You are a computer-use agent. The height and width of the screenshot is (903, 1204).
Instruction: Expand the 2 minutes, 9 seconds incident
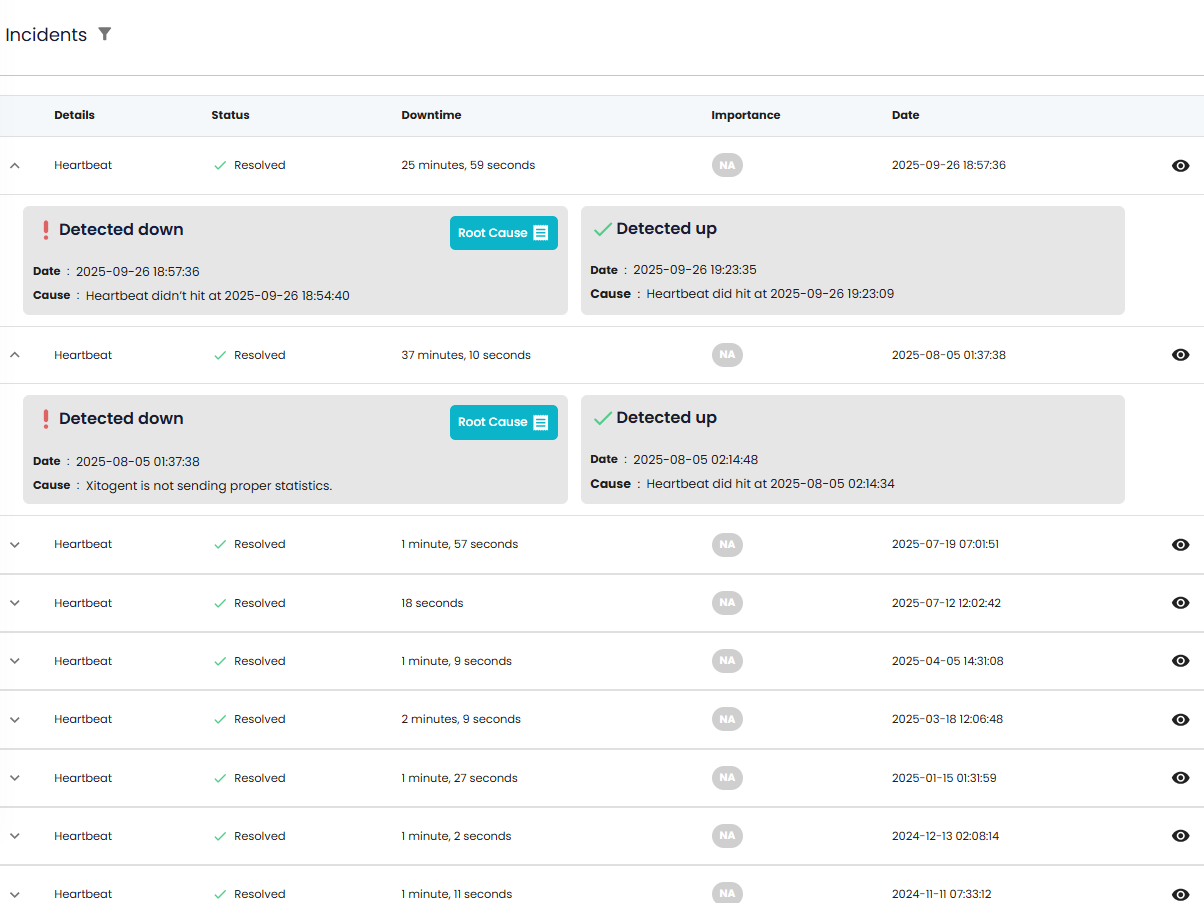pos(14,720)
